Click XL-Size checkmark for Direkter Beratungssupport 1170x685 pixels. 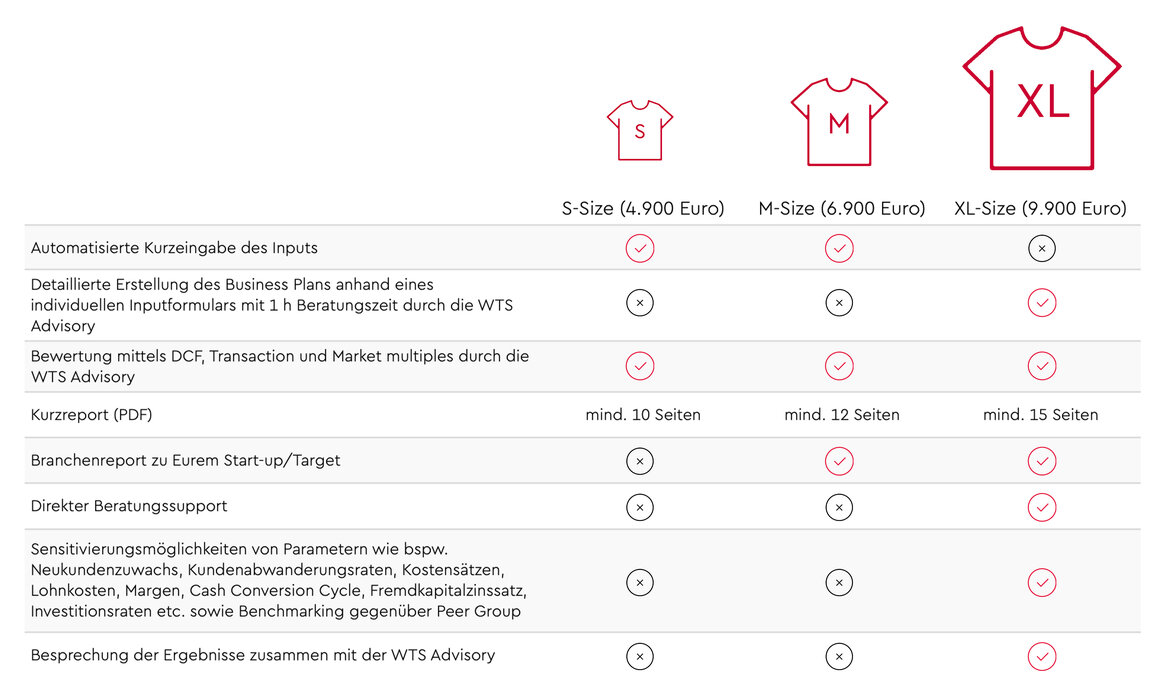click(x=1041, y=507)
